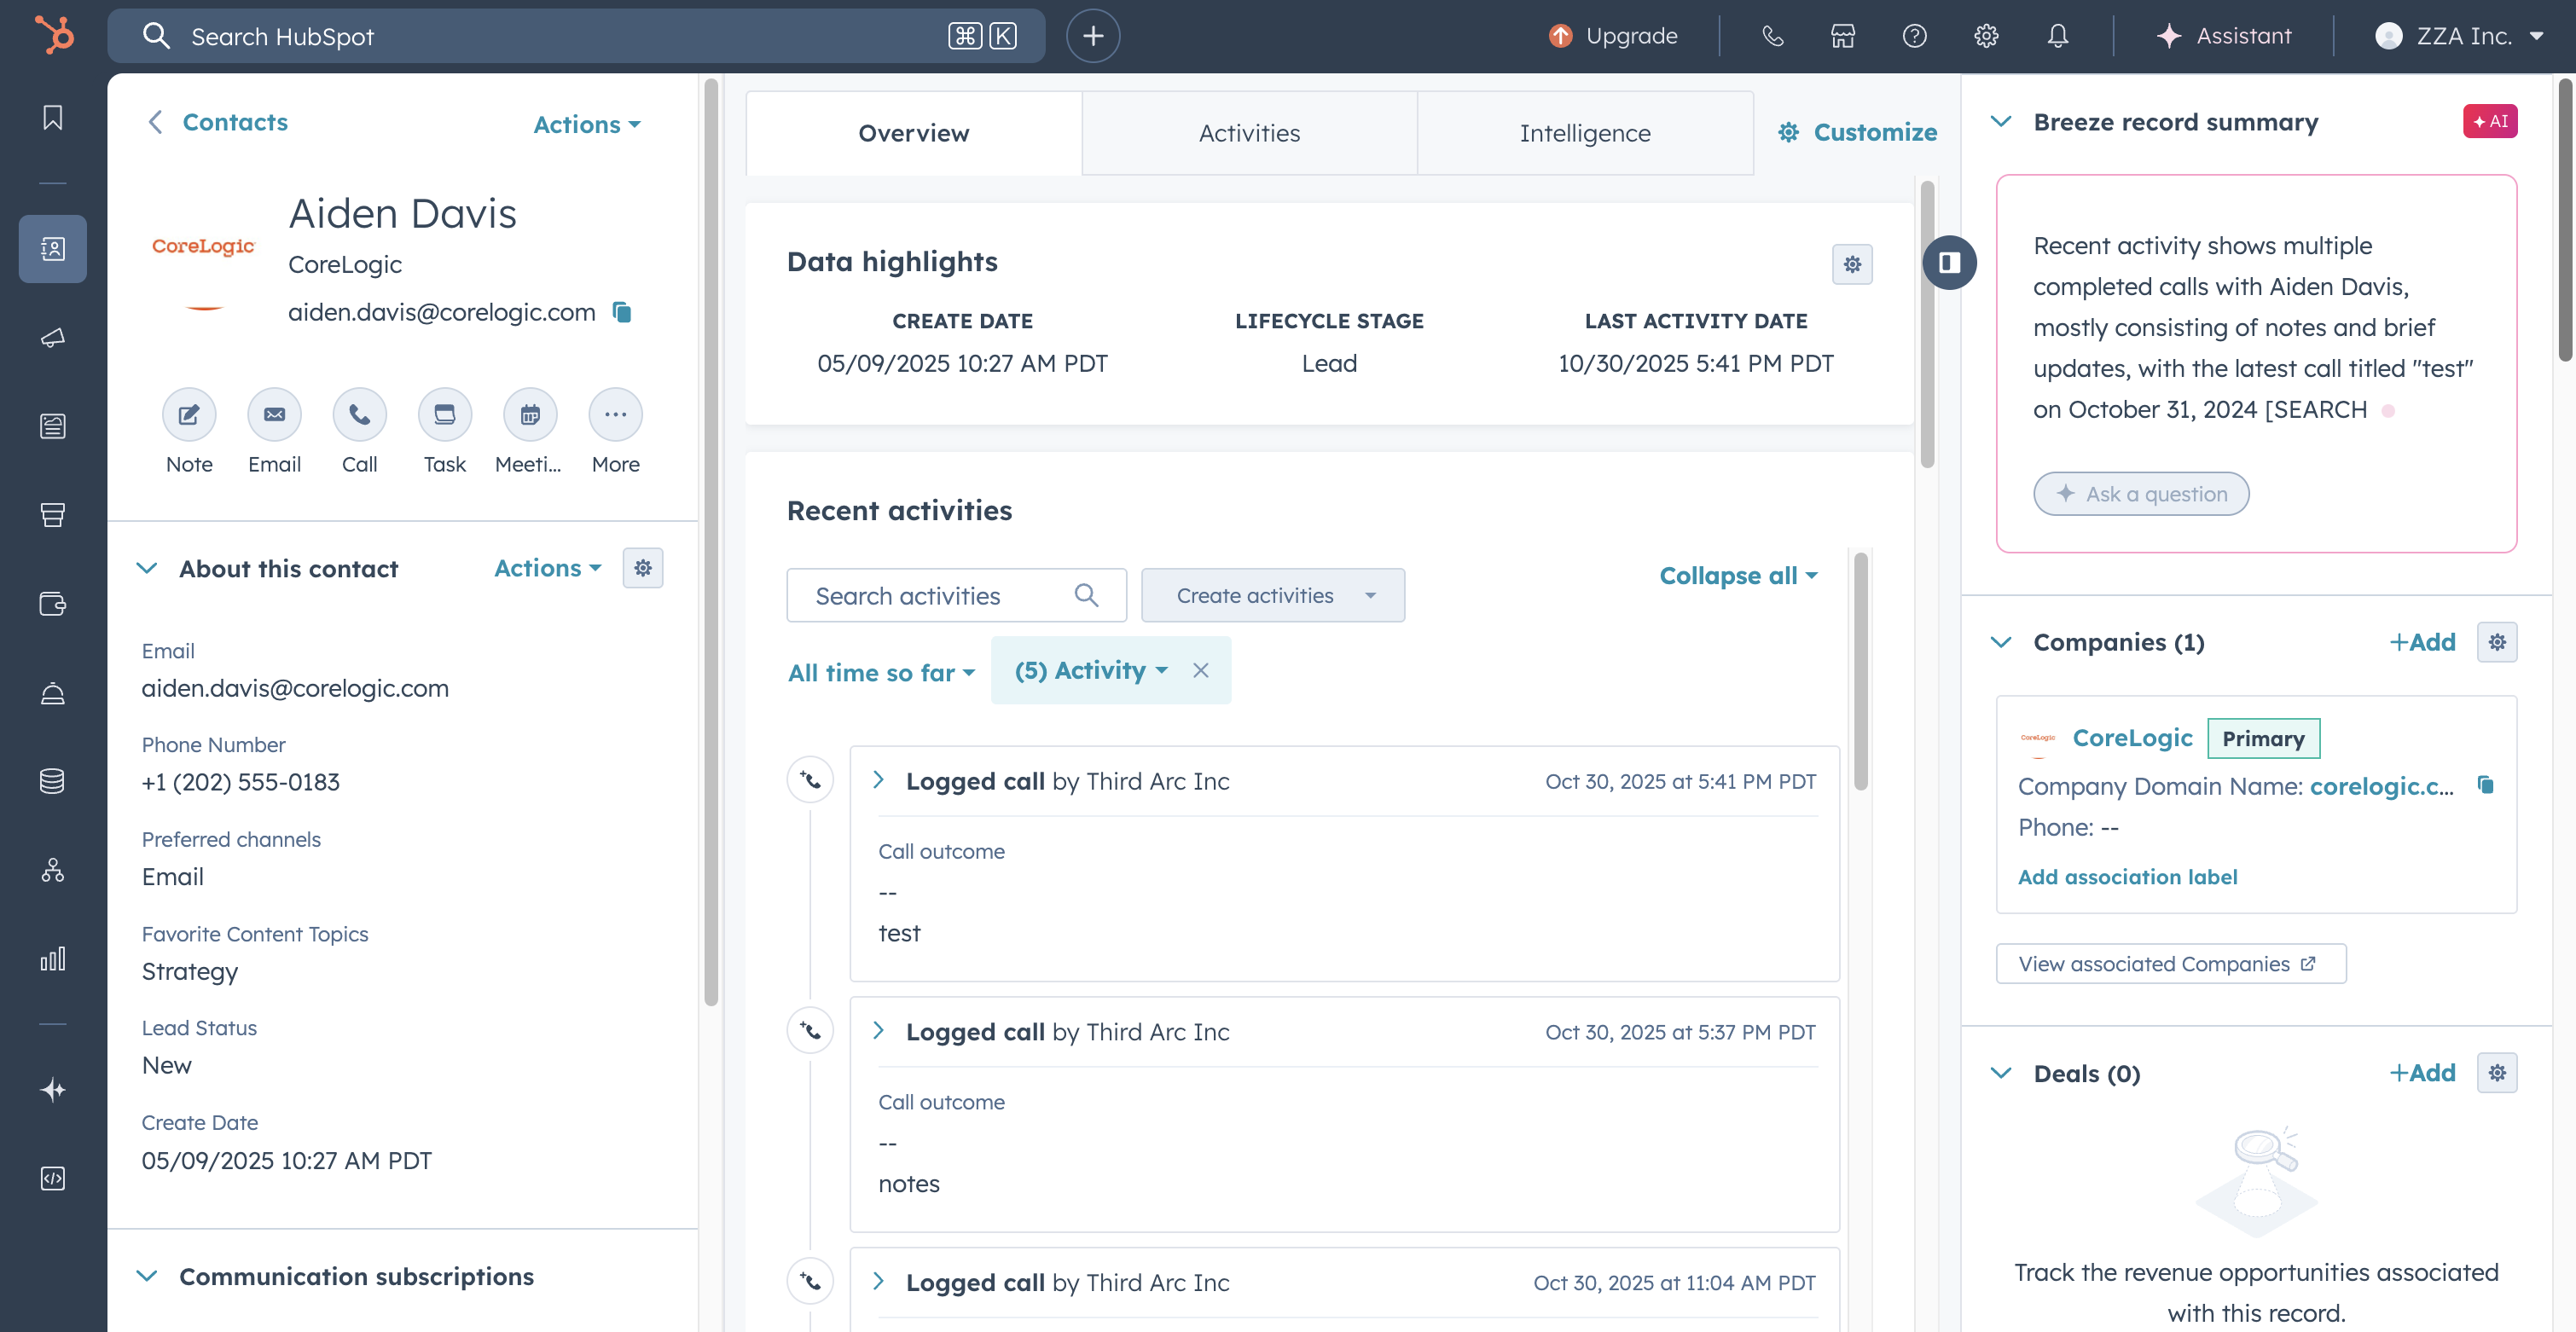The height and width of the screenshot is (1332, 2576).
Task: Open the Meeting scheduling icon
Action: [529, 414]
